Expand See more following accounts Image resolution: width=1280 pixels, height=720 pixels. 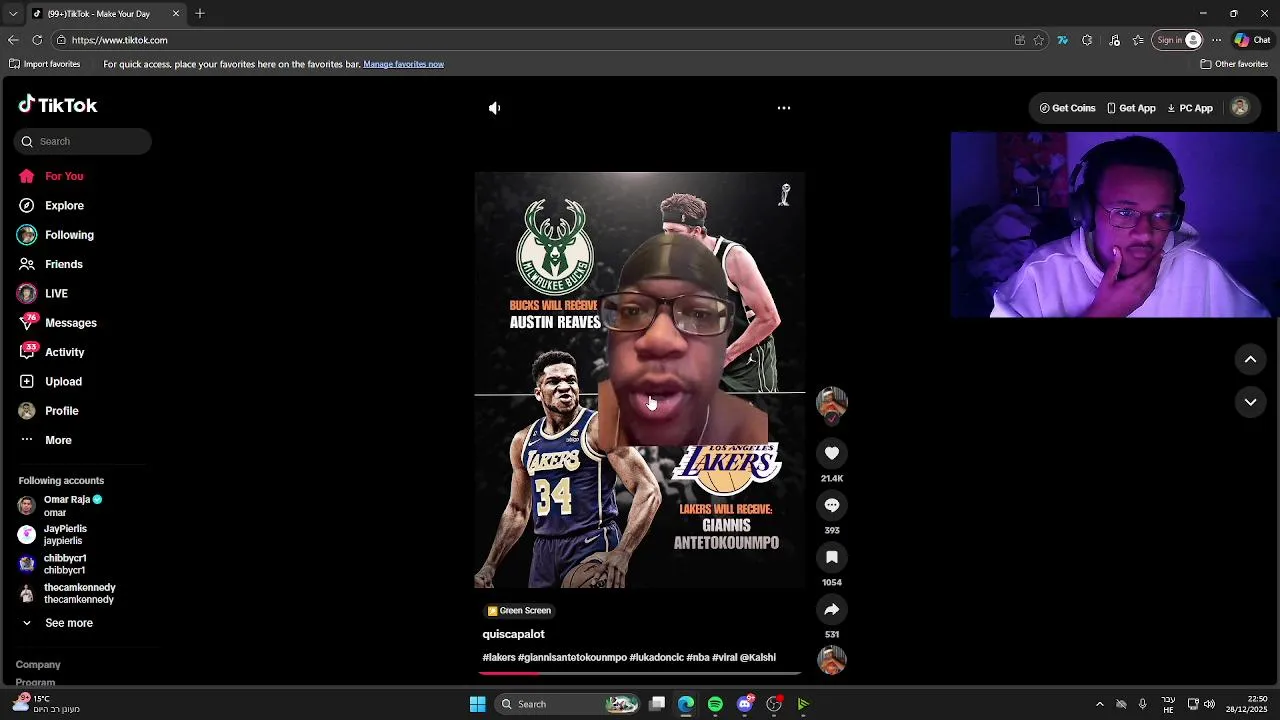57,623
